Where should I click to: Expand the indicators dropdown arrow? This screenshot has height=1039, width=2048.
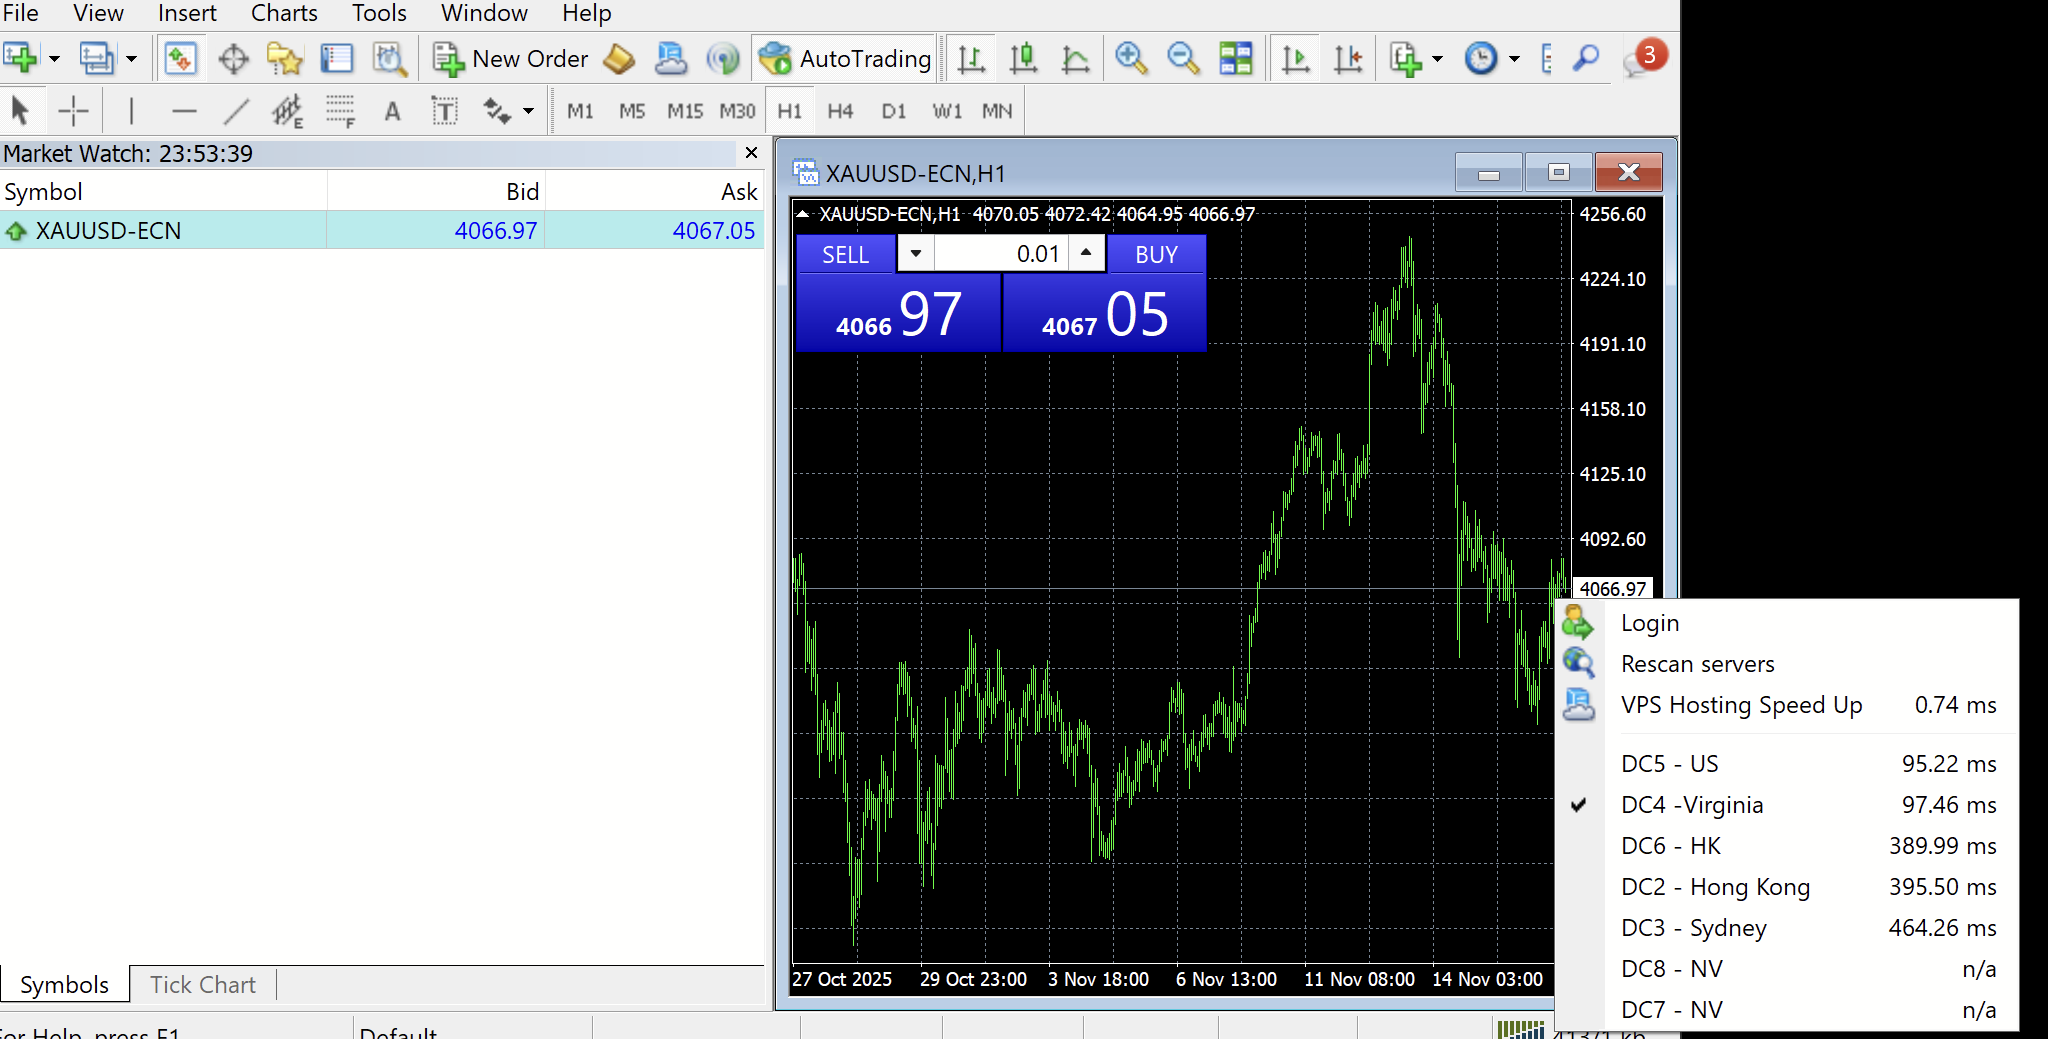pos(1438,58)
